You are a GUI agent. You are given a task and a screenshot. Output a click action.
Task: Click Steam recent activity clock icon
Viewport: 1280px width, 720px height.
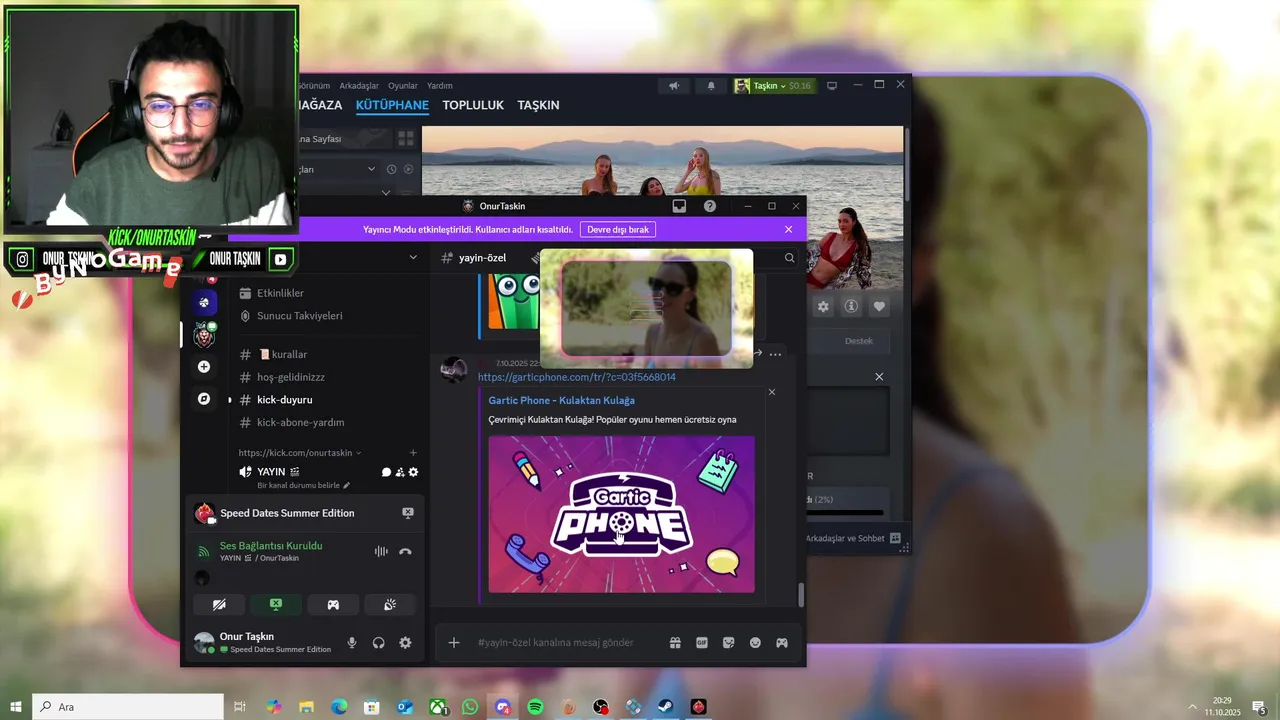[391, 169]
